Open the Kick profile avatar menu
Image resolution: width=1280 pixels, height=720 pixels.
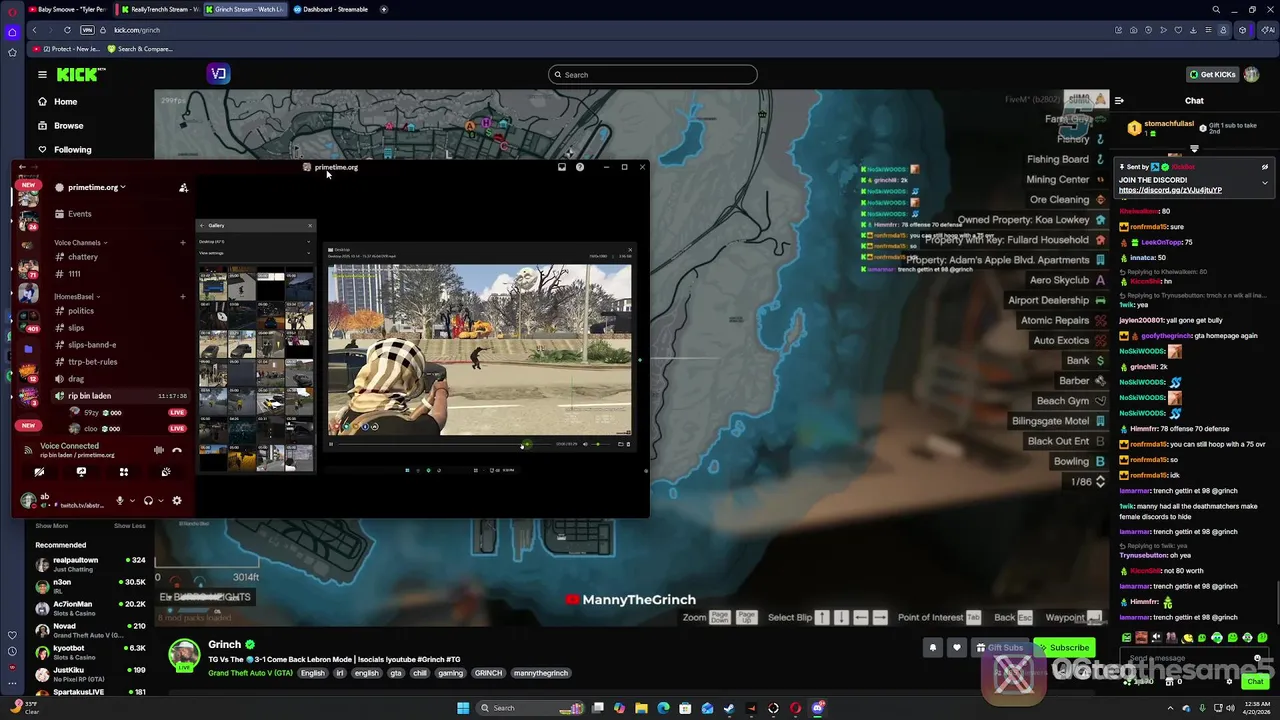pyautogui.click(x=1252, y=75)
